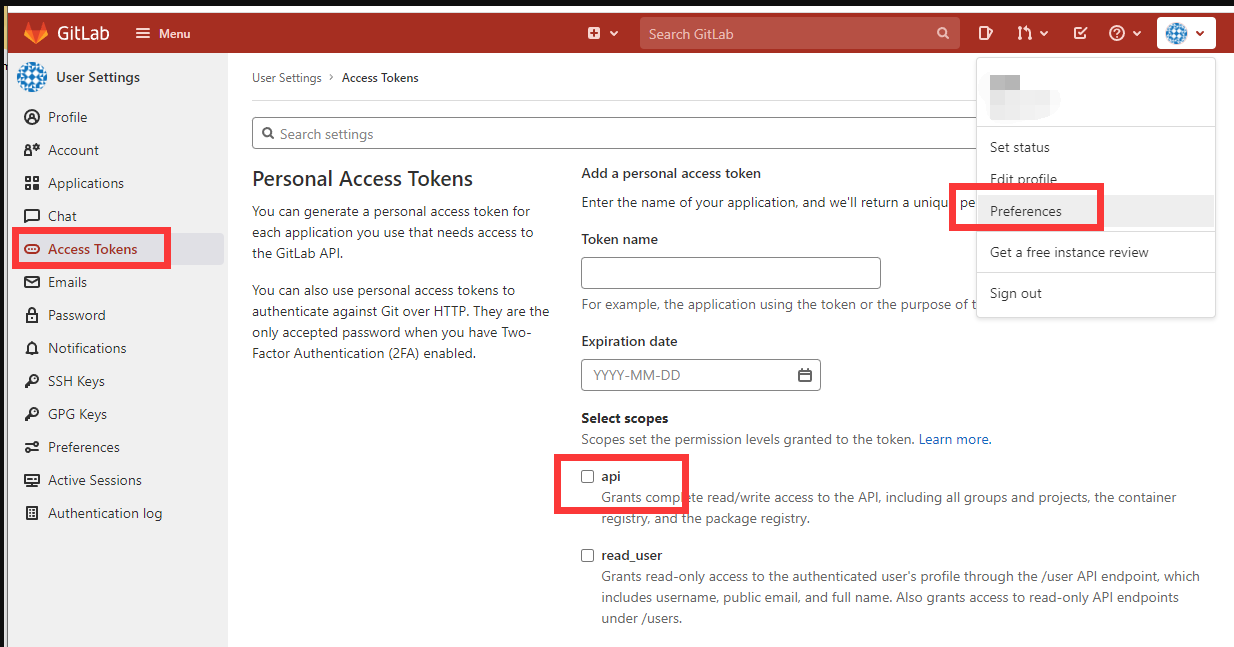Image resolution: width=1234 pixels, height=647 pixels.
Task: Click the Learn more link
Action: 955,439
